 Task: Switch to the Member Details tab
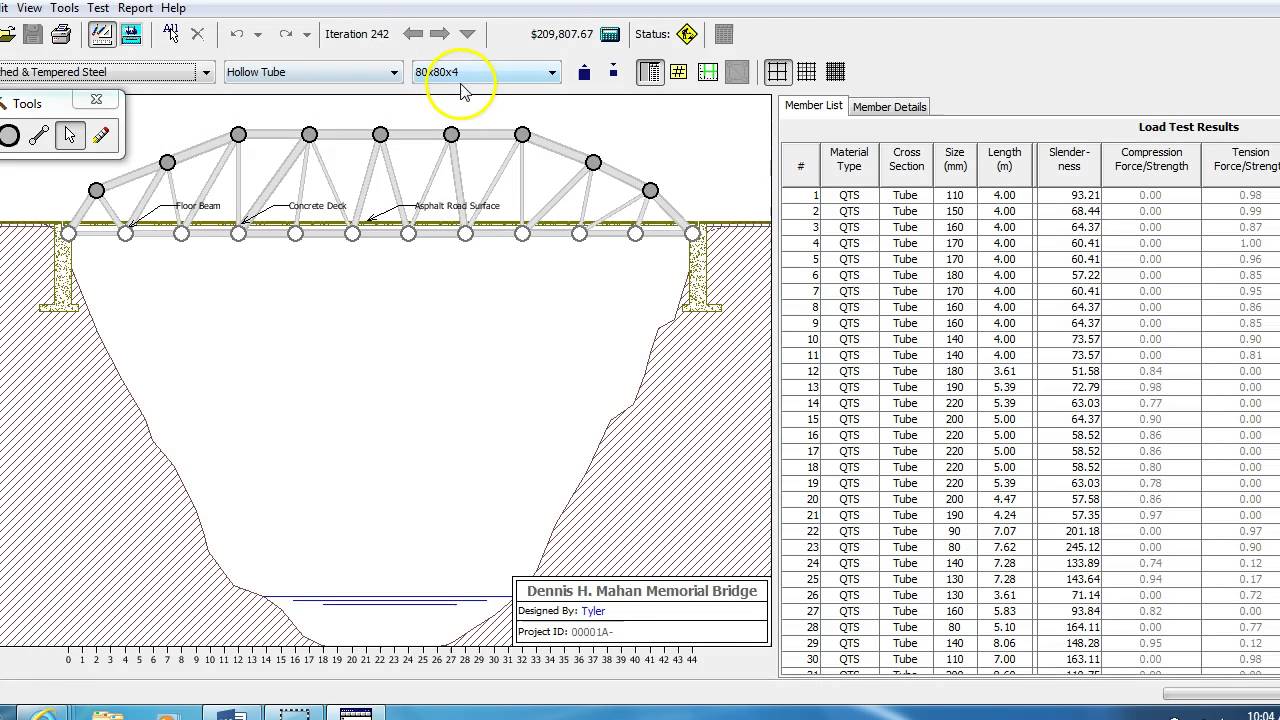[x=889, y=106]
